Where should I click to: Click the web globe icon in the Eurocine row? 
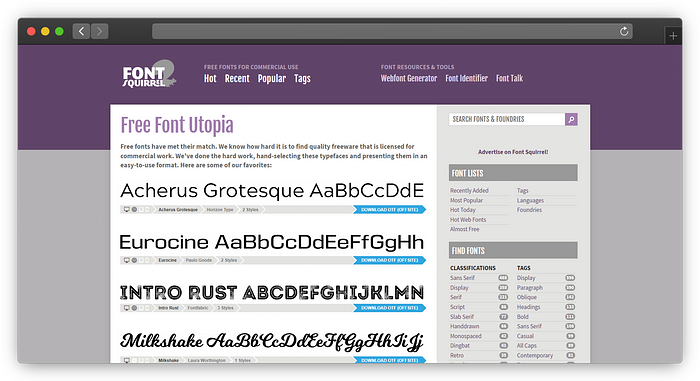click(x=134, y=260)
